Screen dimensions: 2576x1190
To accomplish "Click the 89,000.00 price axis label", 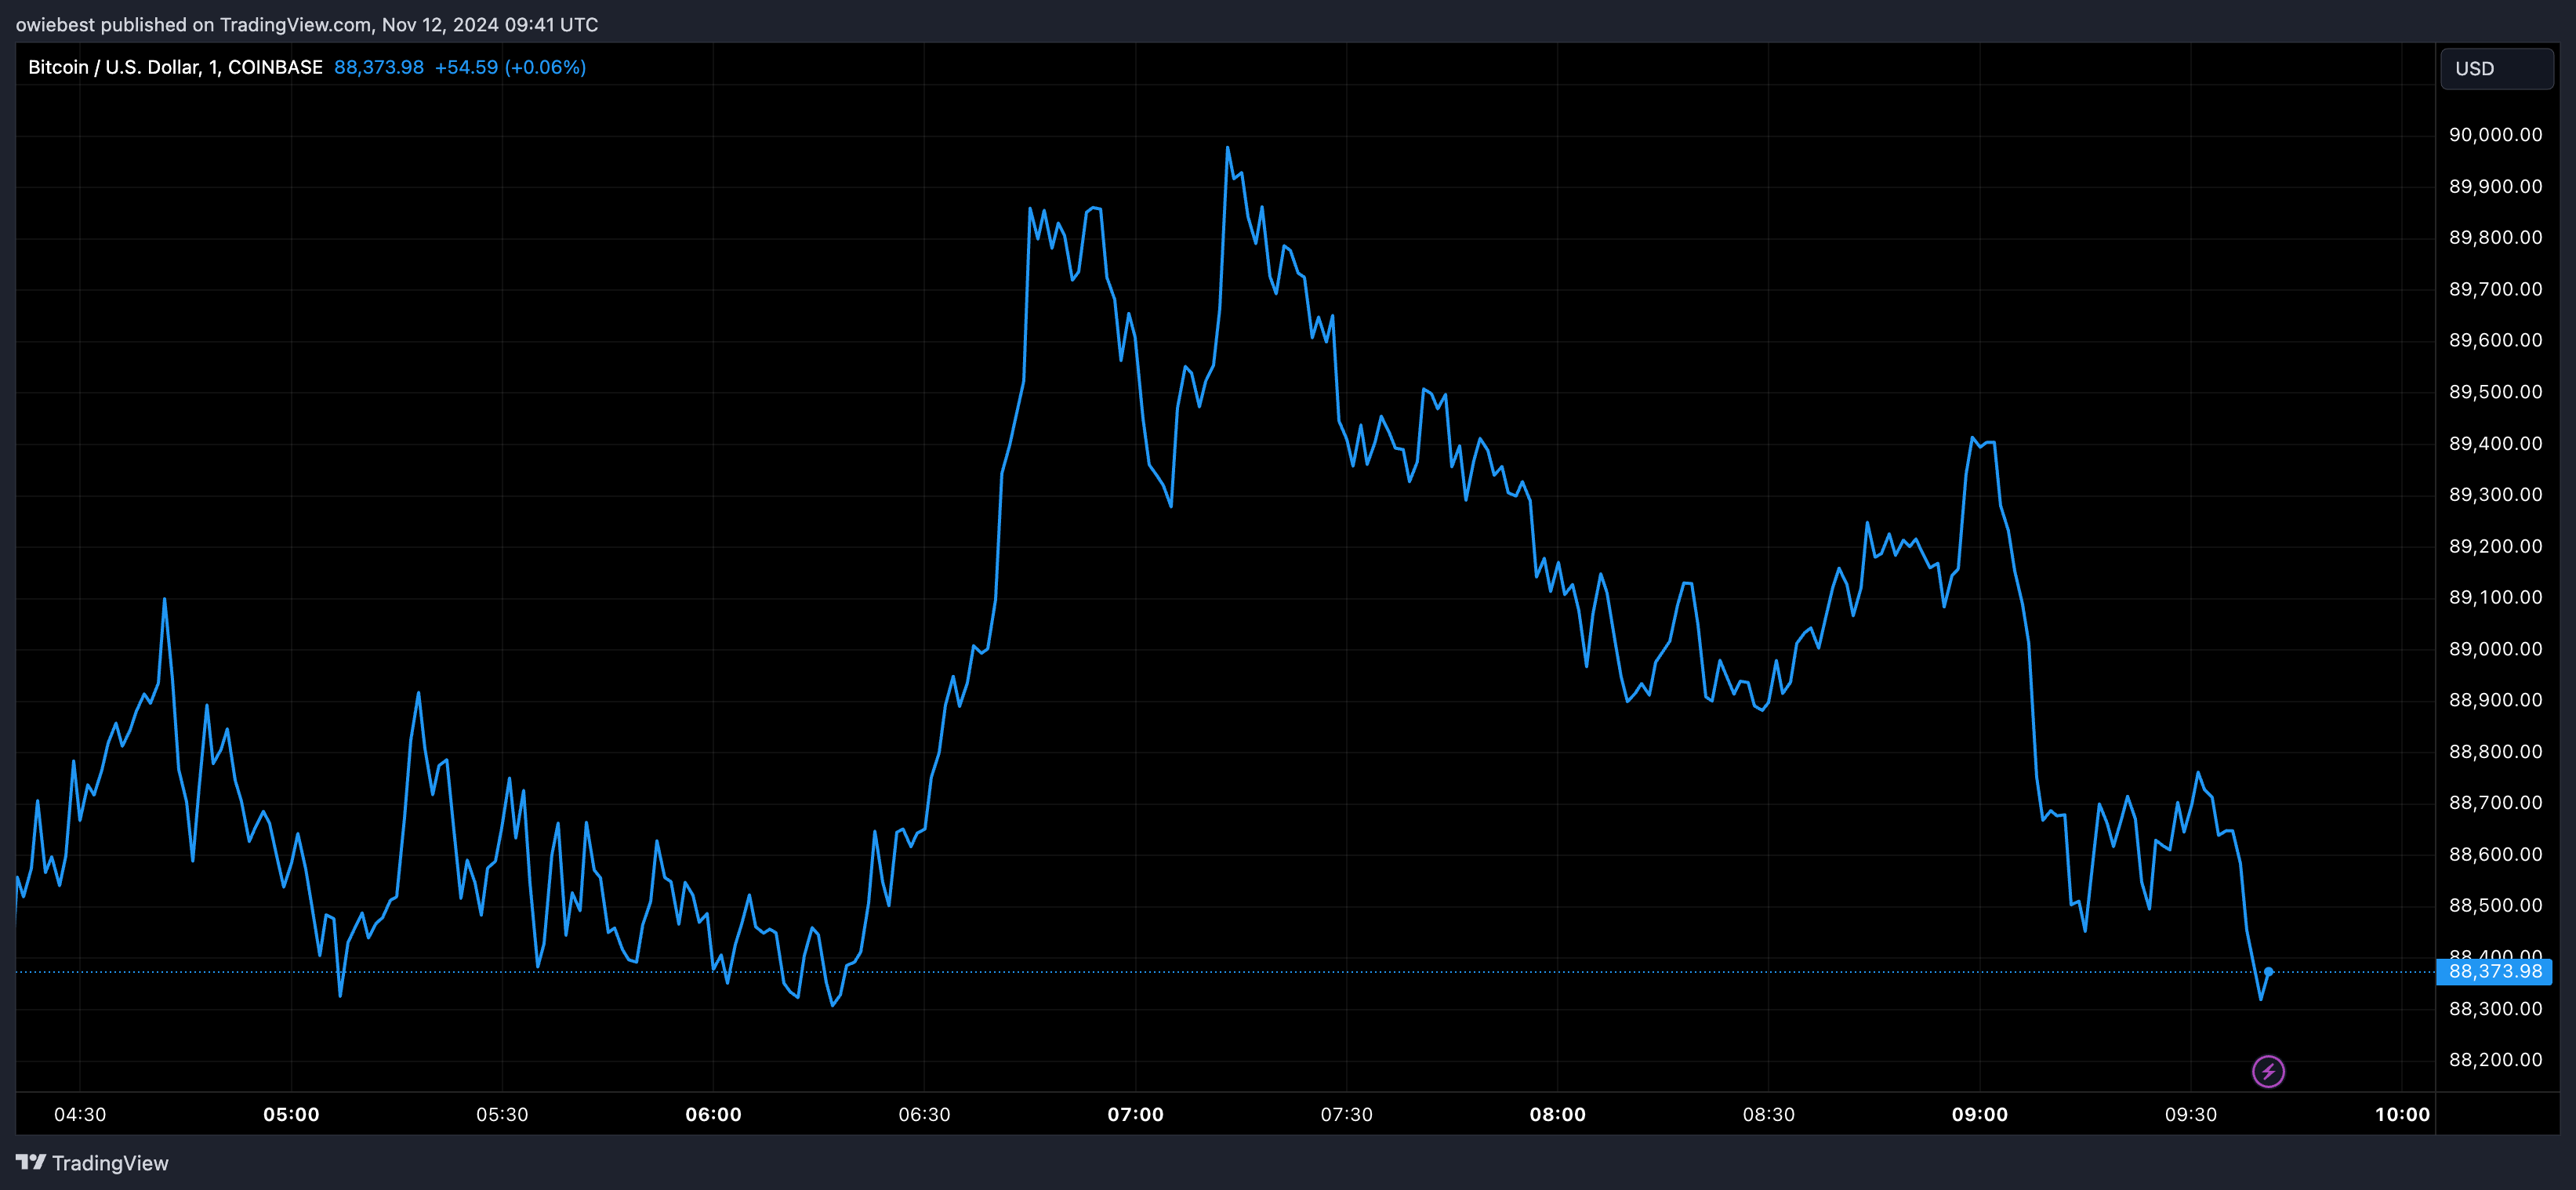I will point(2495,649).
